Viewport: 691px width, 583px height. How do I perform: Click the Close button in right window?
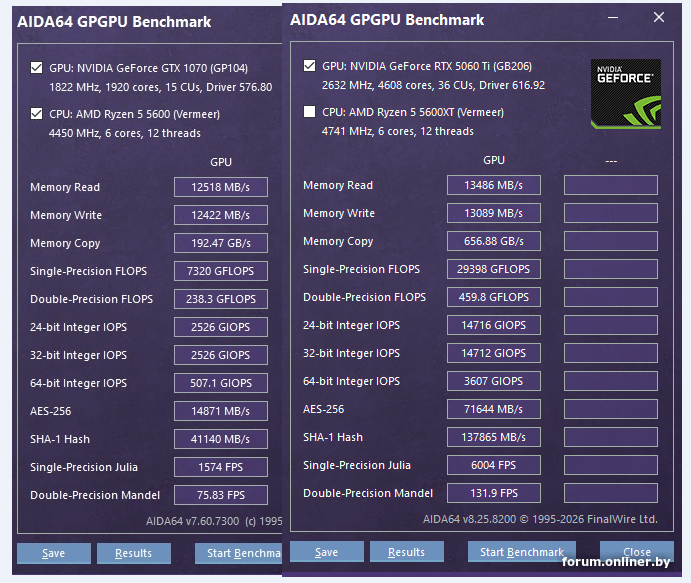637,552
